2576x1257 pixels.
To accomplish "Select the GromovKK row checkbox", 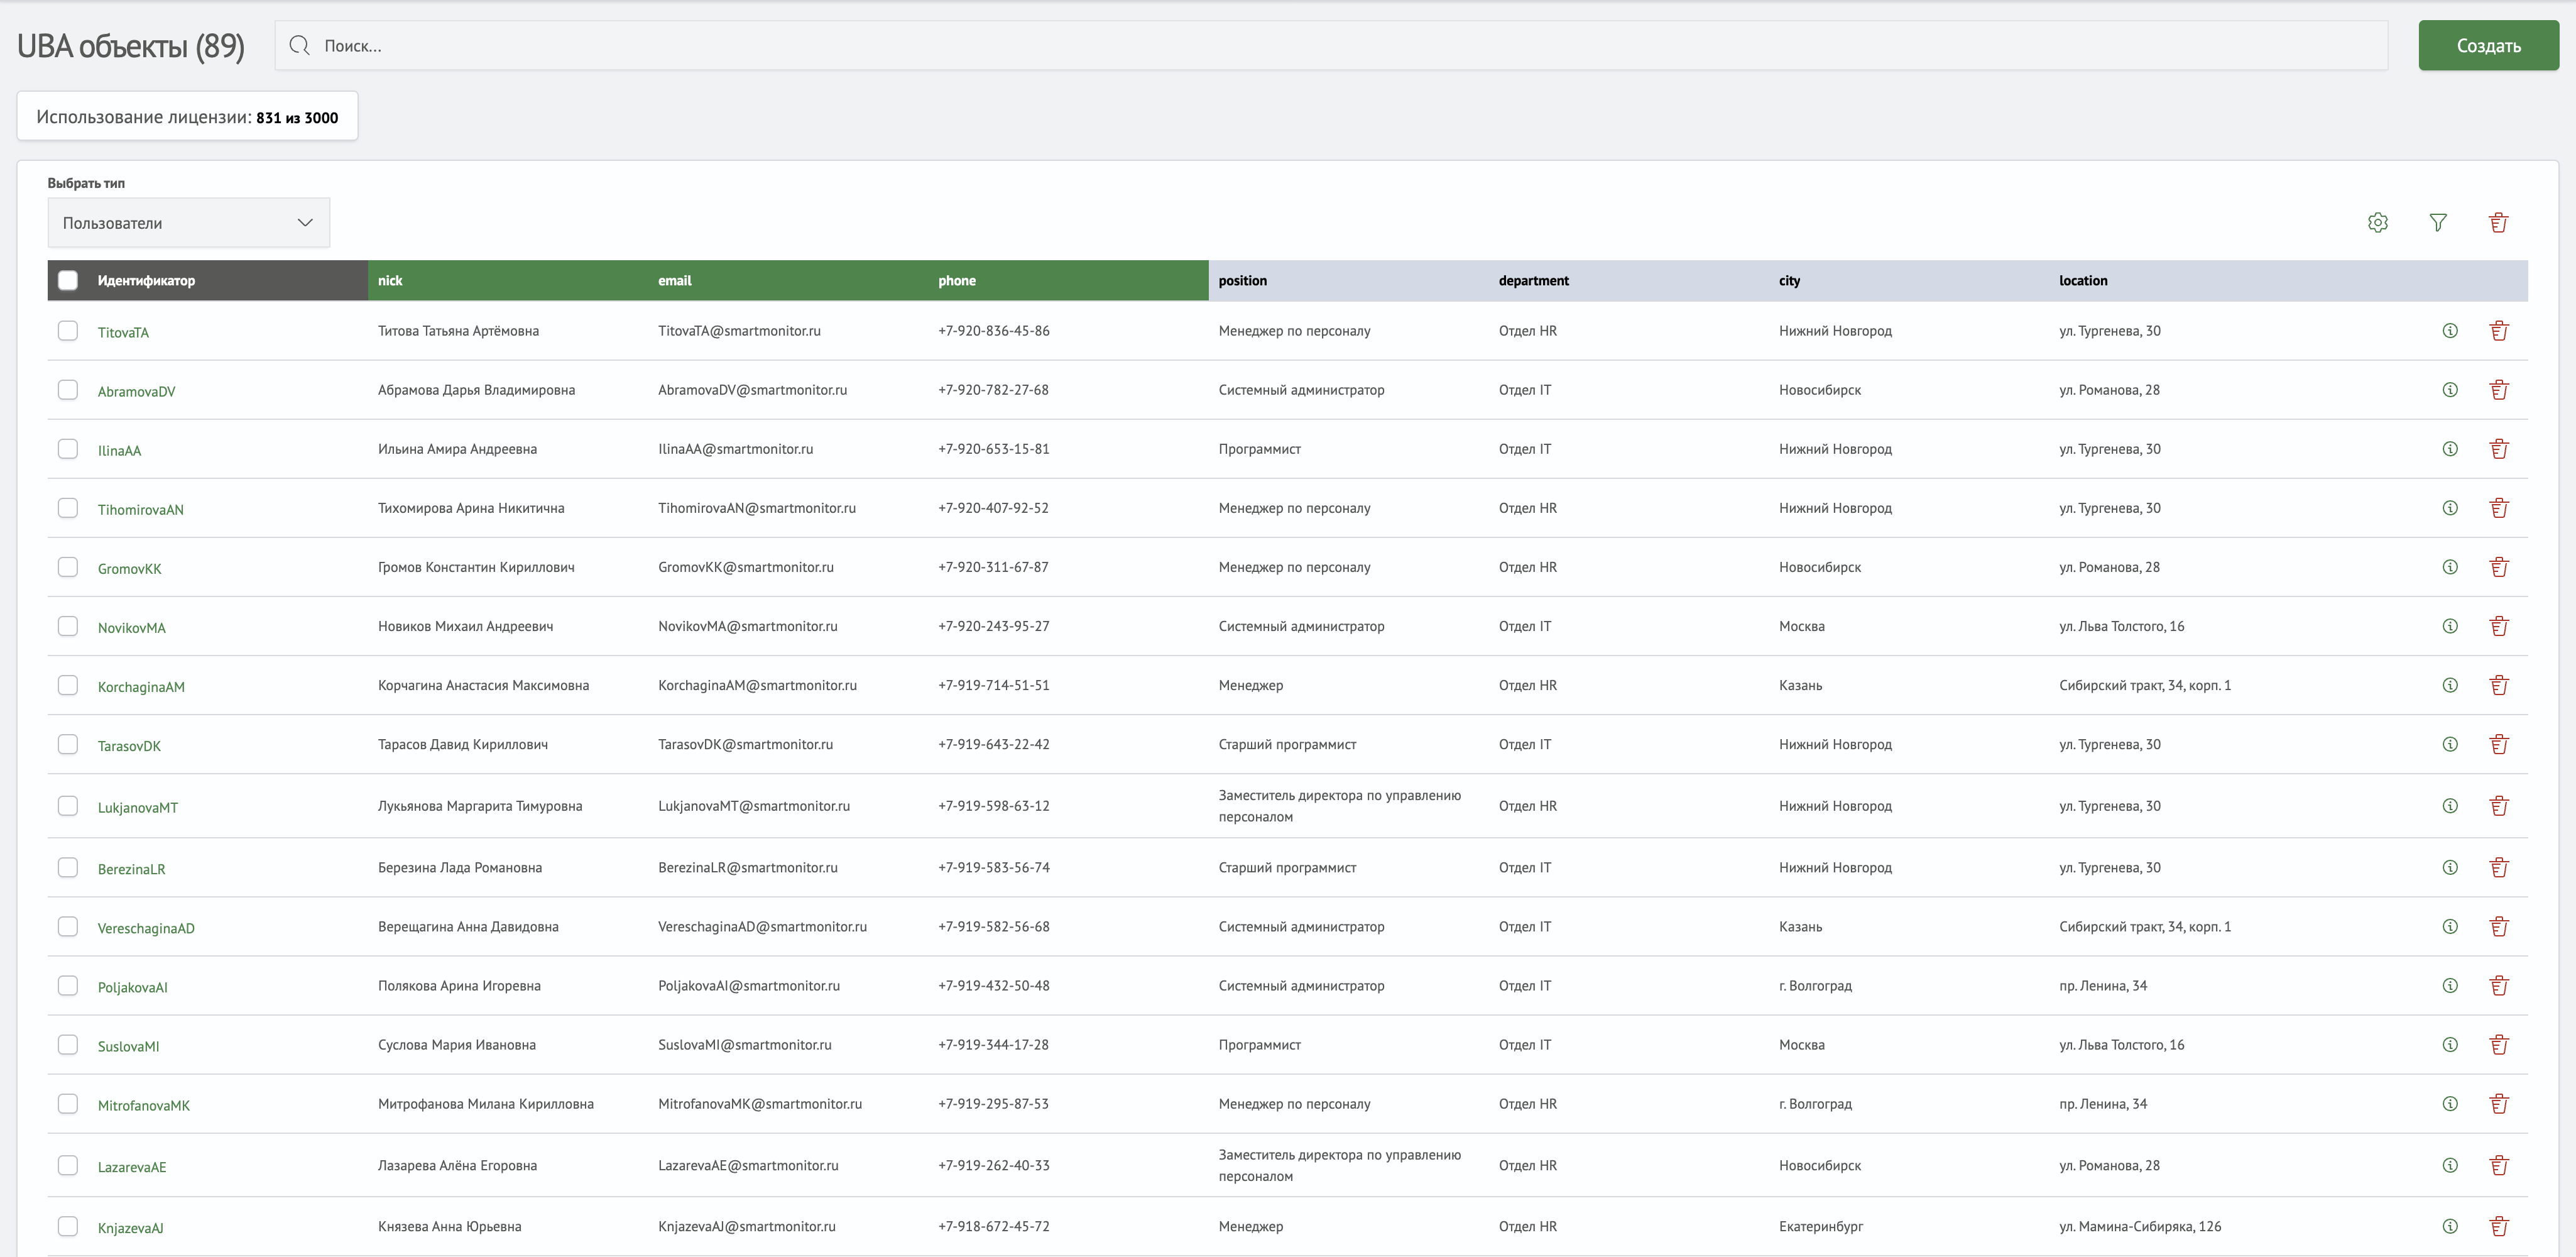I will 68,567.
